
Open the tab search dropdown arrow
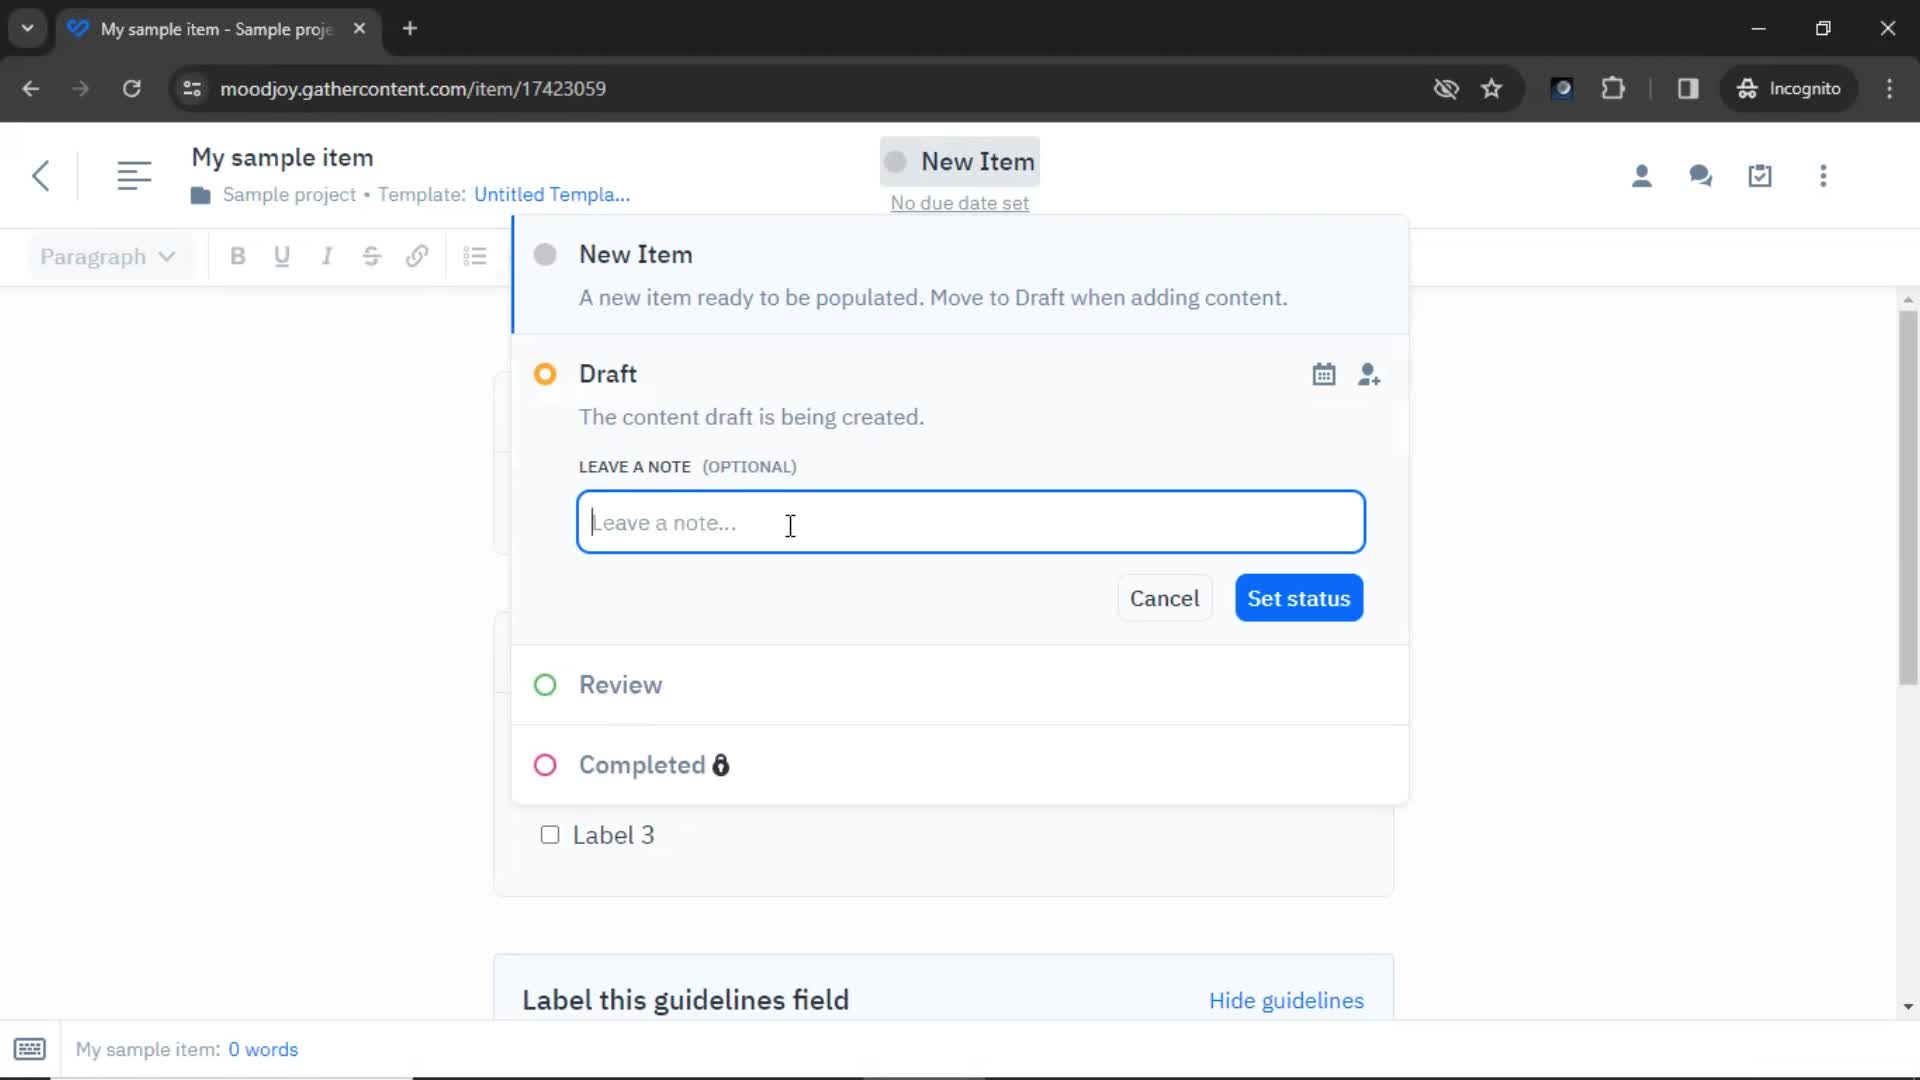27,28
